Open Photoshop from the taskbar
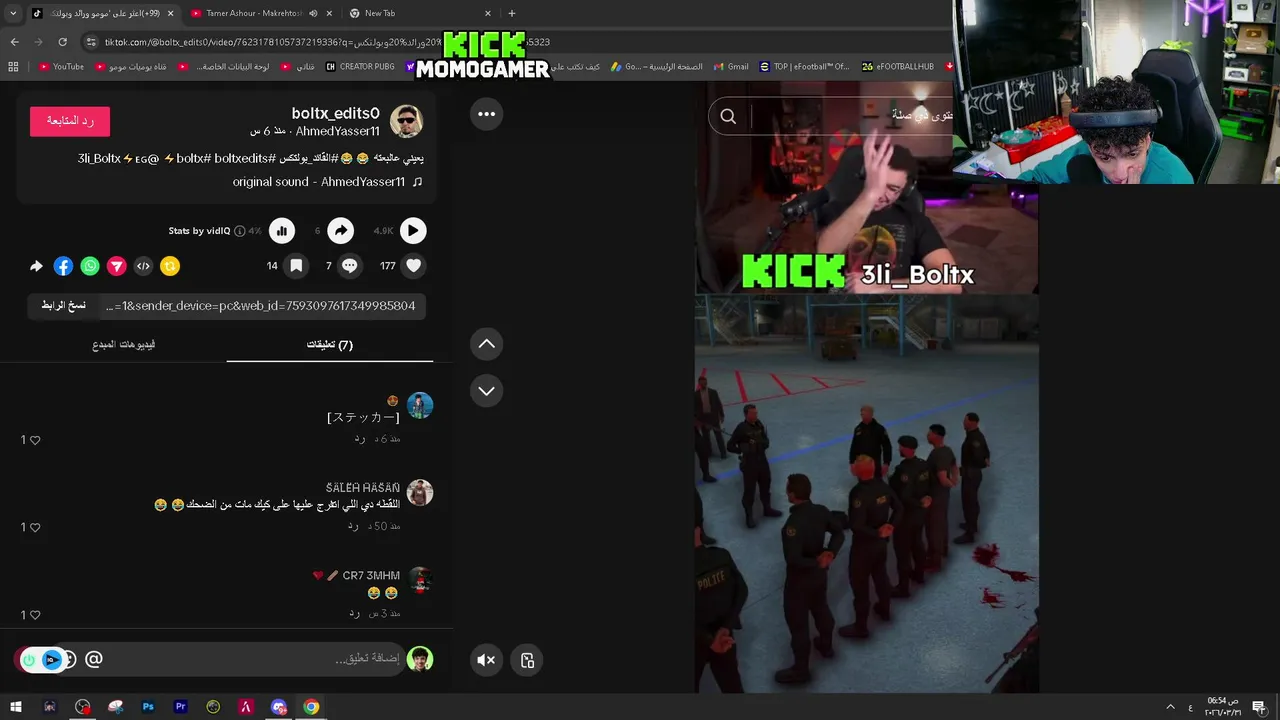The width and height of the screenshot is (1280, 720). (x=148, y=707)
